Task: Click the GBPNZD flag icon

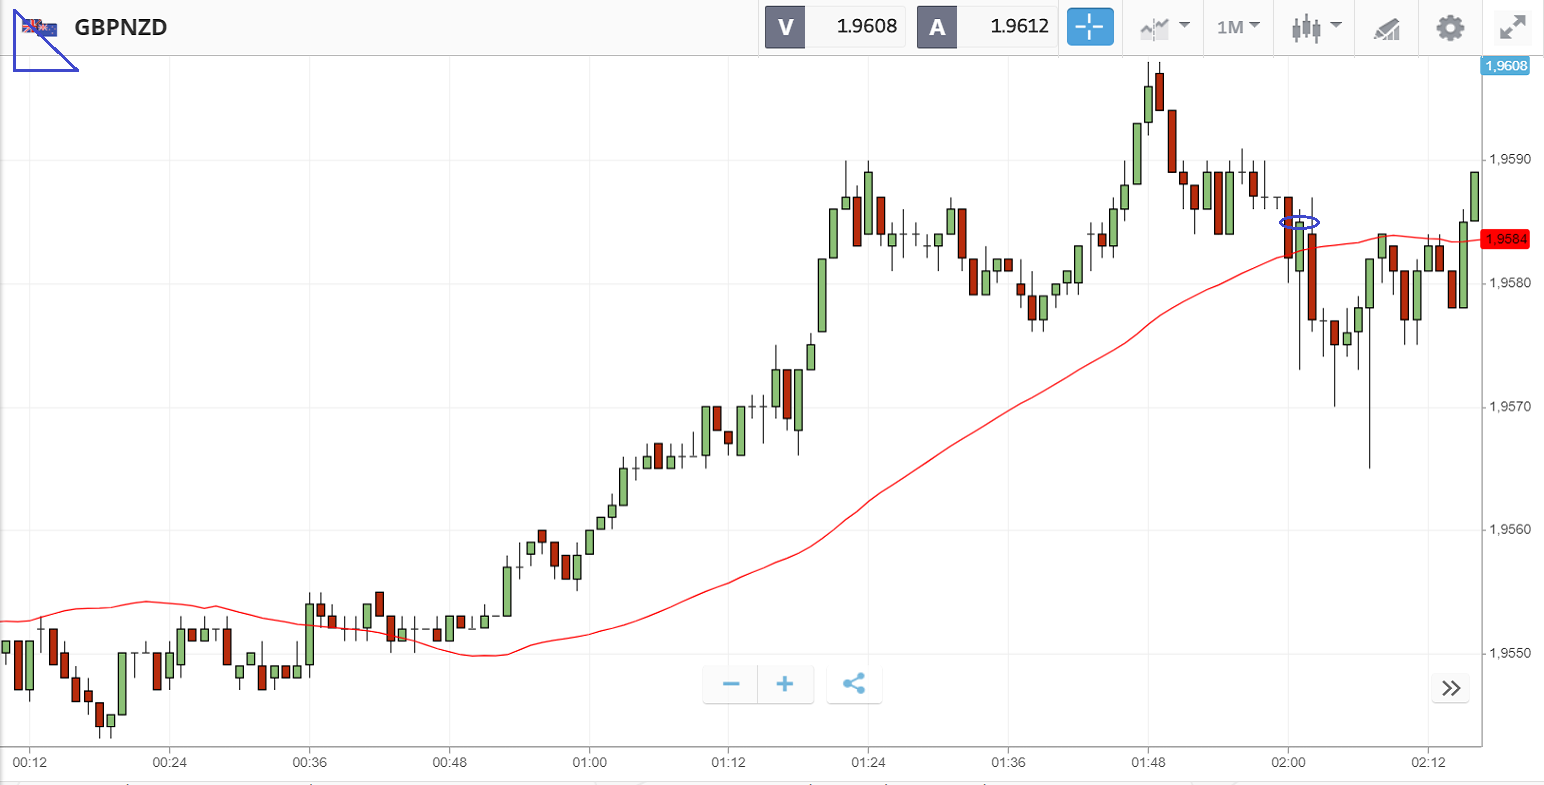Action: click(x=40, y=28)
